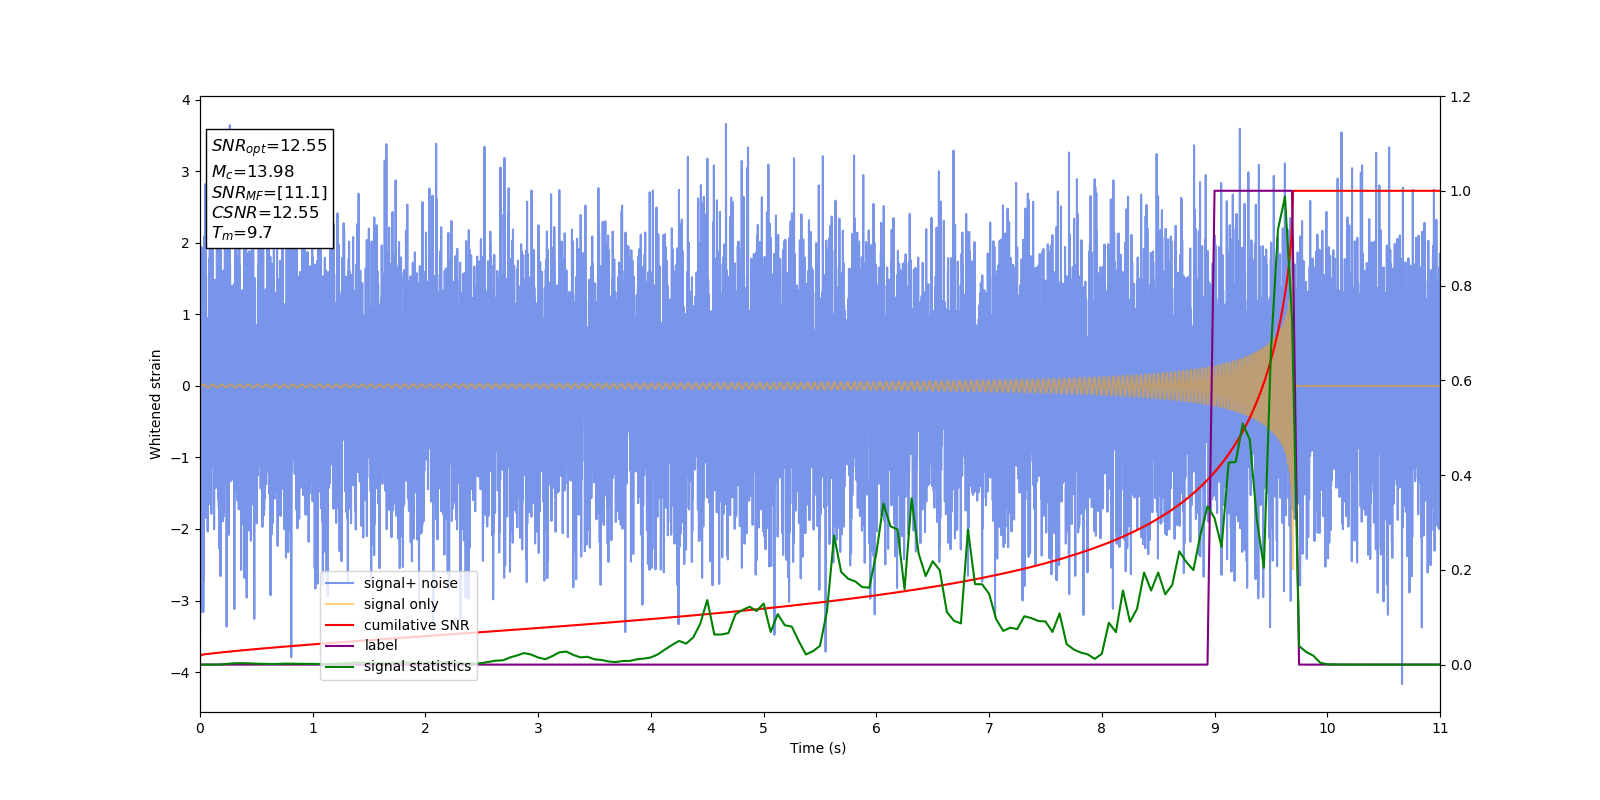Click the 'label' legend entry

(380, 645)
